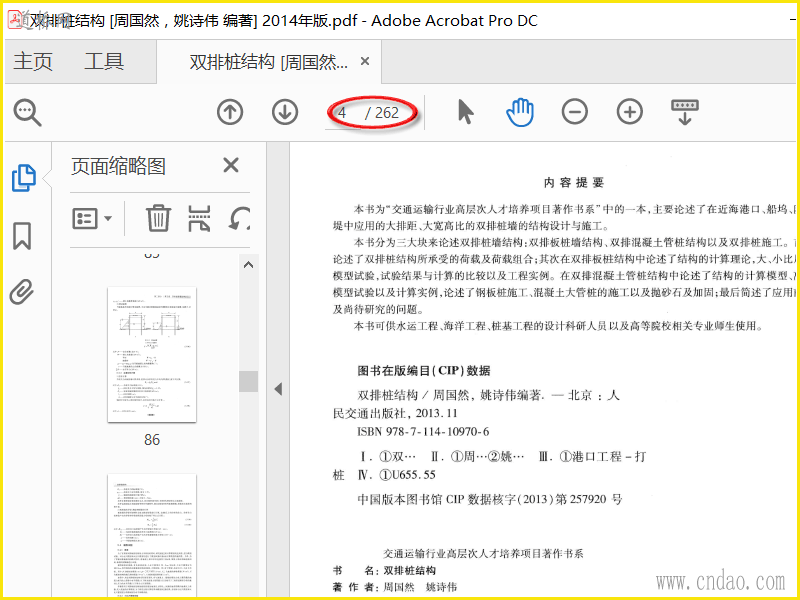The image size is (800, 600).
Task: Open the bookmarks pane
Action: 22,236
